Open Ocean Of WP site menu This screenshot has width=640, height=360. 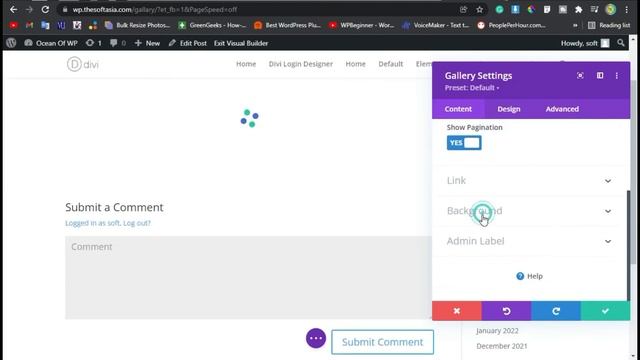coord(51,43)
